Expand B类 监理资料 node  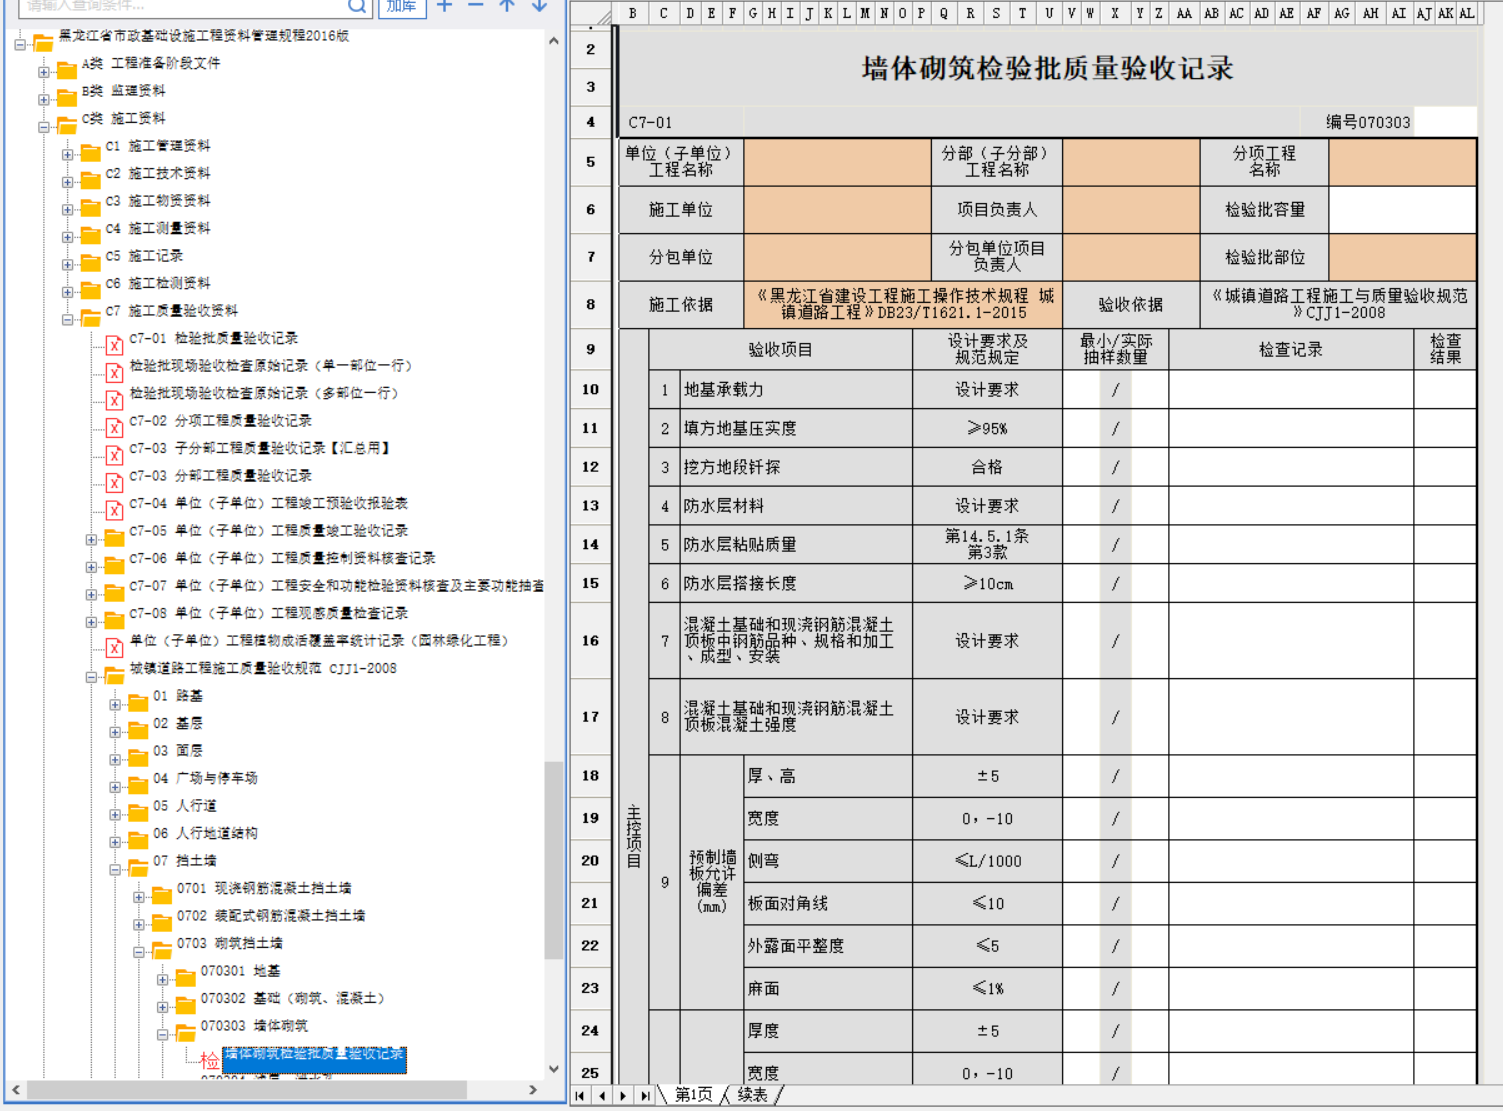(x=43, y=100)
